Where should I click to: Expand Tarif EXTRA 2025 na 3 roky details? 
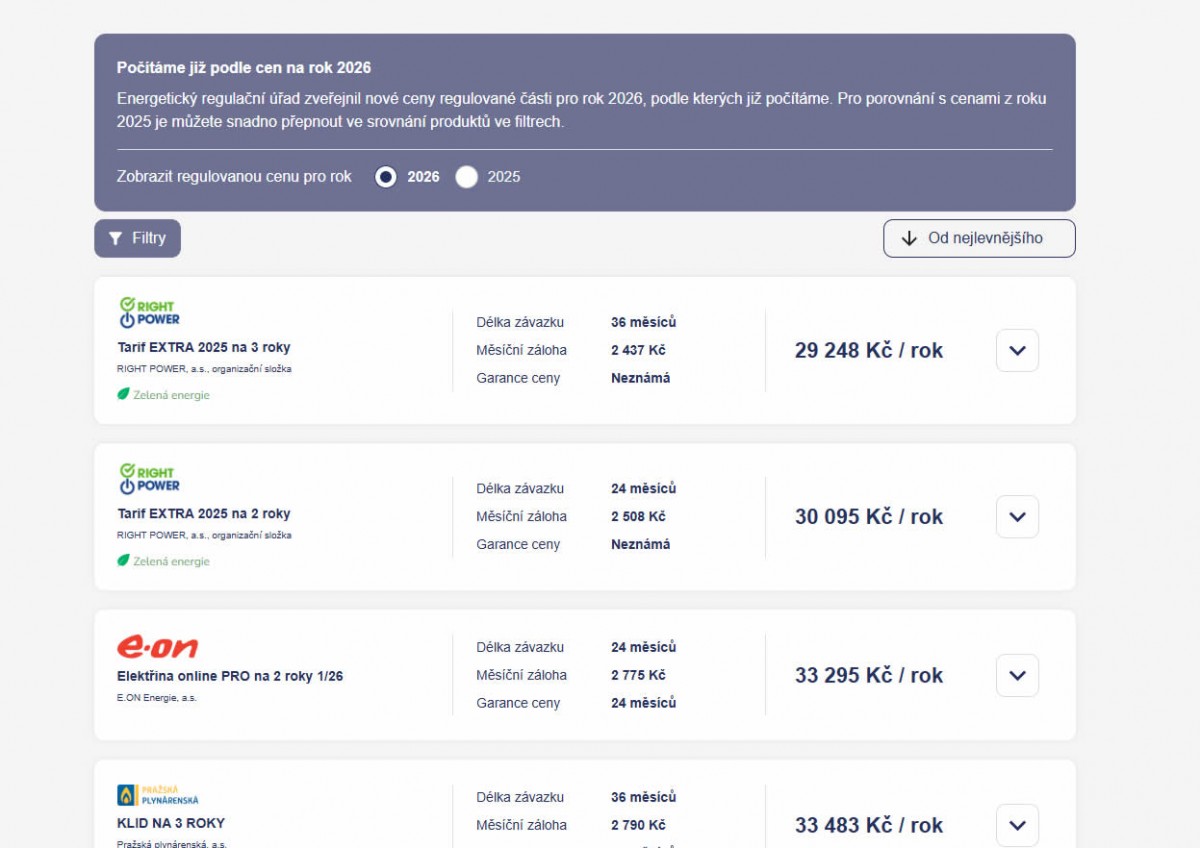point(1017,351)
